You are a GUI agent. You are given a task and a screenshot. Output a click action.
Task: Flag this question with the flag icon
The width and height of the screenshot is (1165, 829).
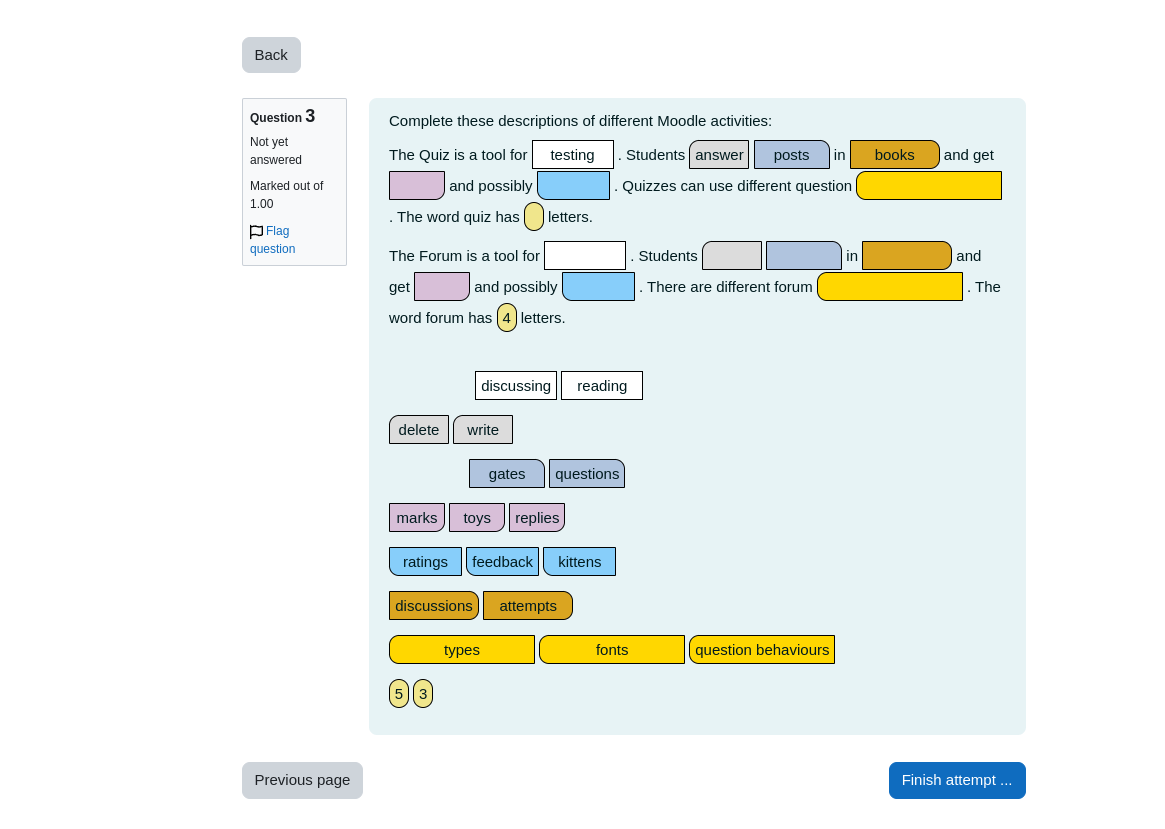pos(256,232)
